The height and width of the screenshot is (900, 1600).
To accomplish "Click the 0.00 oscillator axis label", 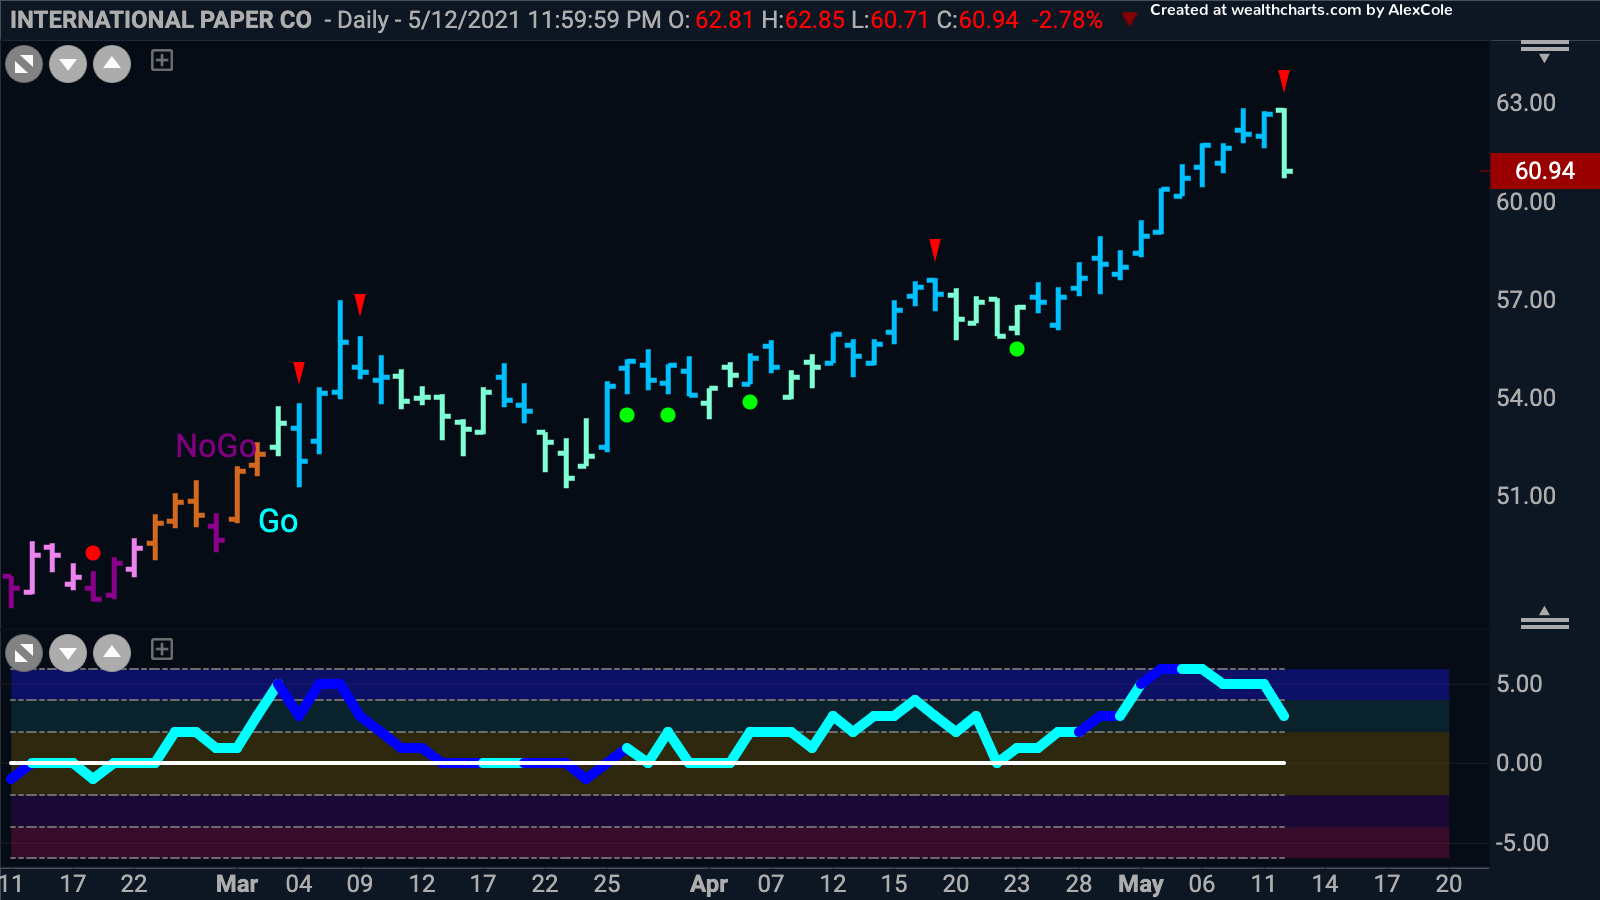I will tap(1519, 763).
